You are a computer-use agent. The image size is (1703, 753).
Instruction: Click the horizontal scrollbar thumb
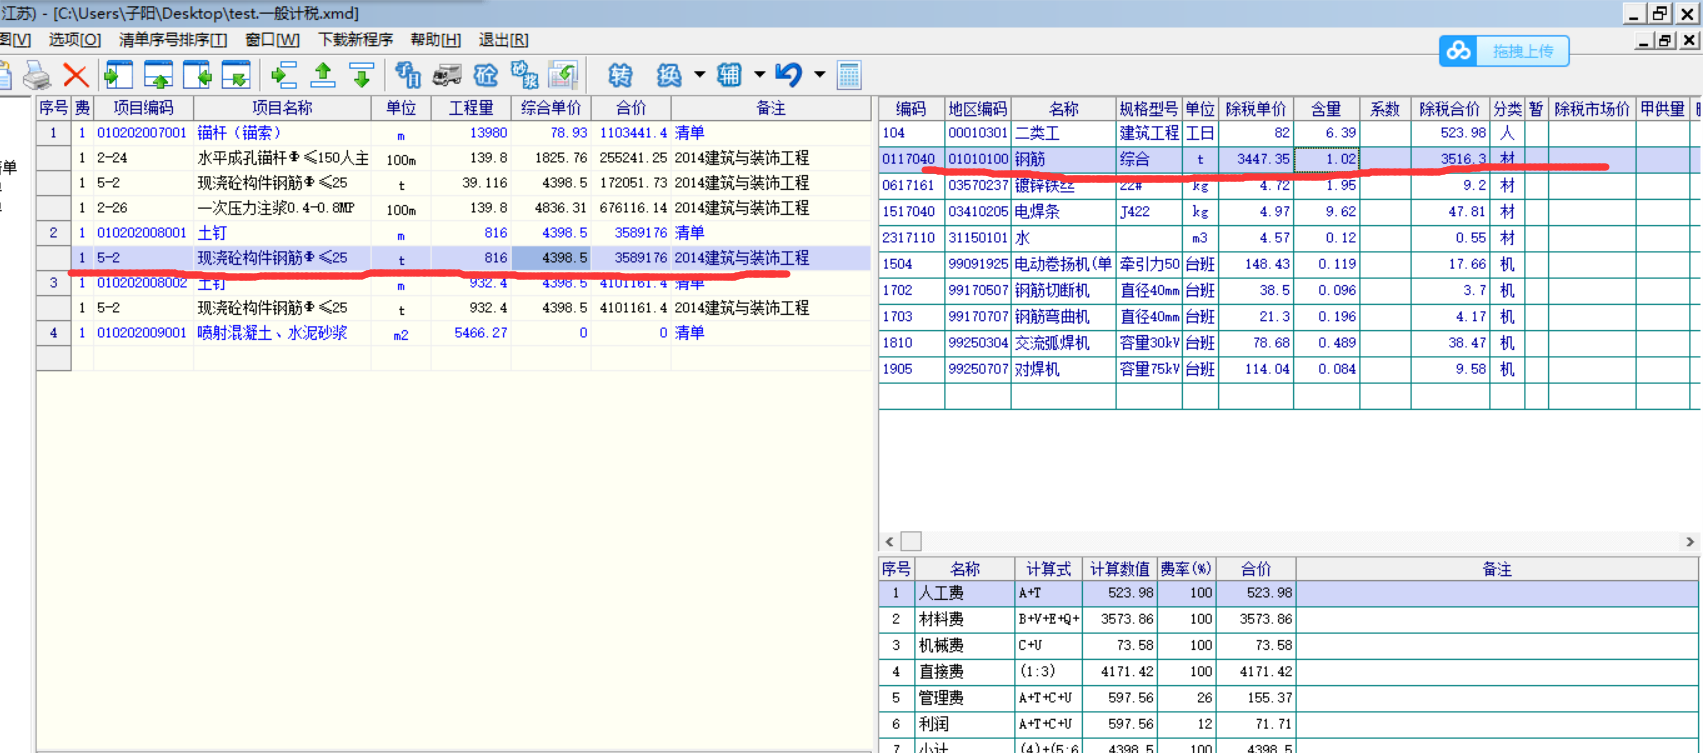click(911, 541)
